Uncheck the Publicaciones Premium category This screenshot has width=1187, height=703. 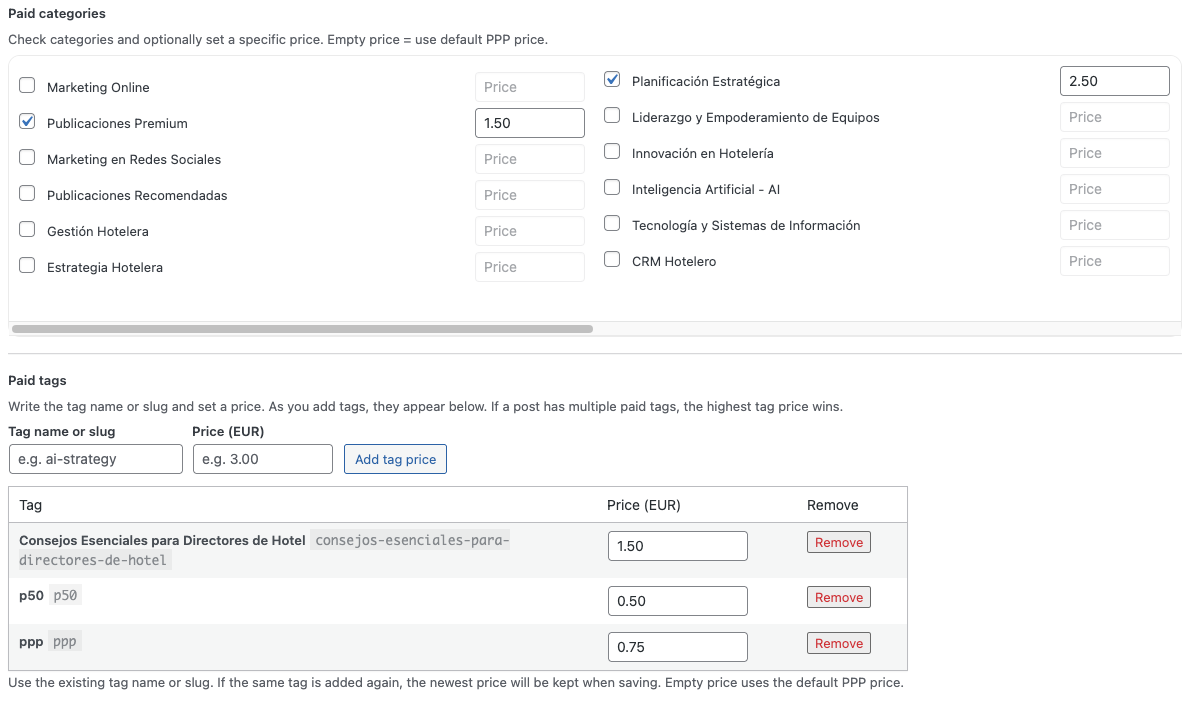(27, 121)
